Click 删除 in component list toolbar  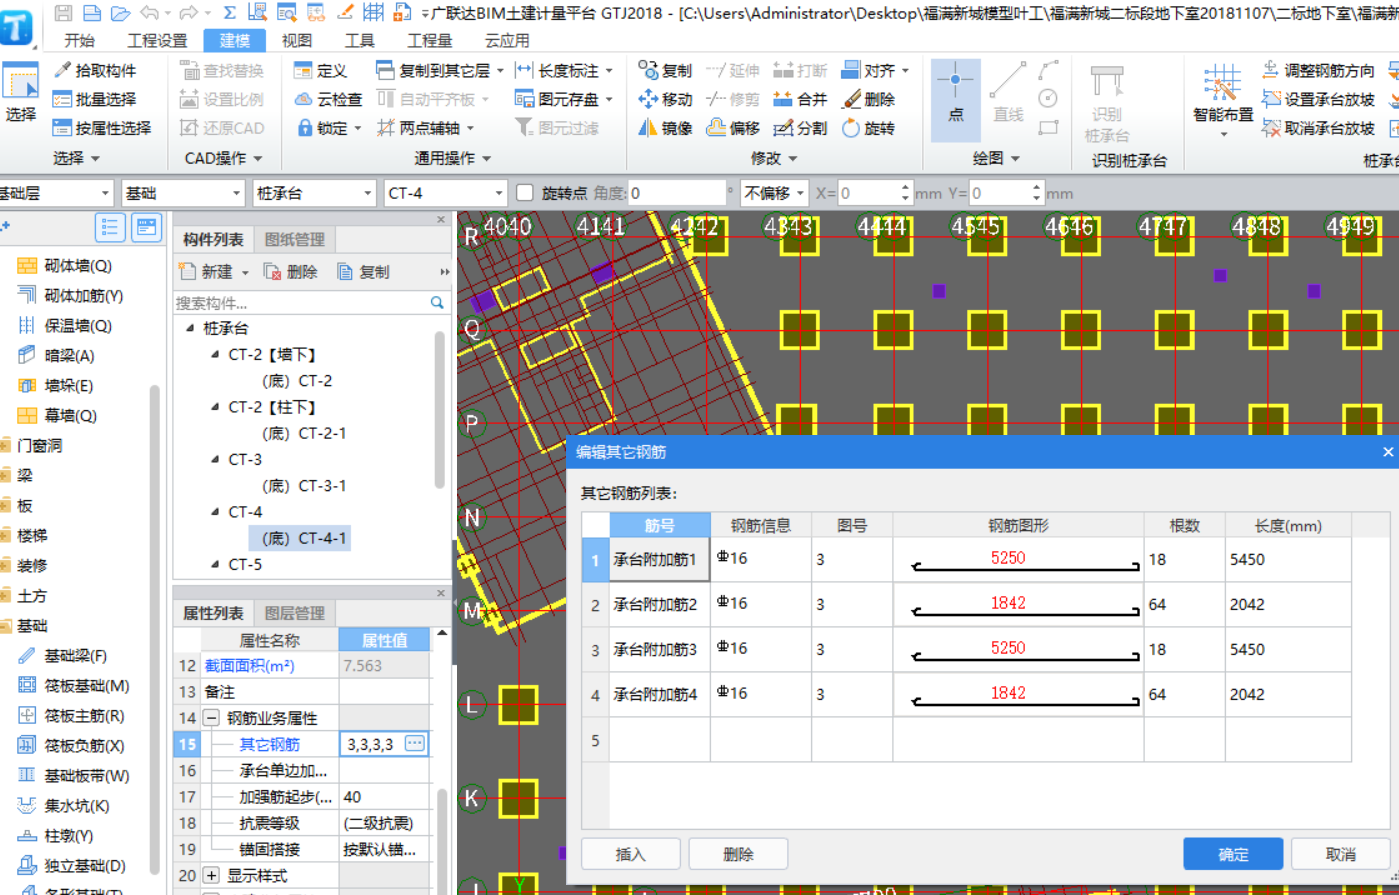(290, 272)
